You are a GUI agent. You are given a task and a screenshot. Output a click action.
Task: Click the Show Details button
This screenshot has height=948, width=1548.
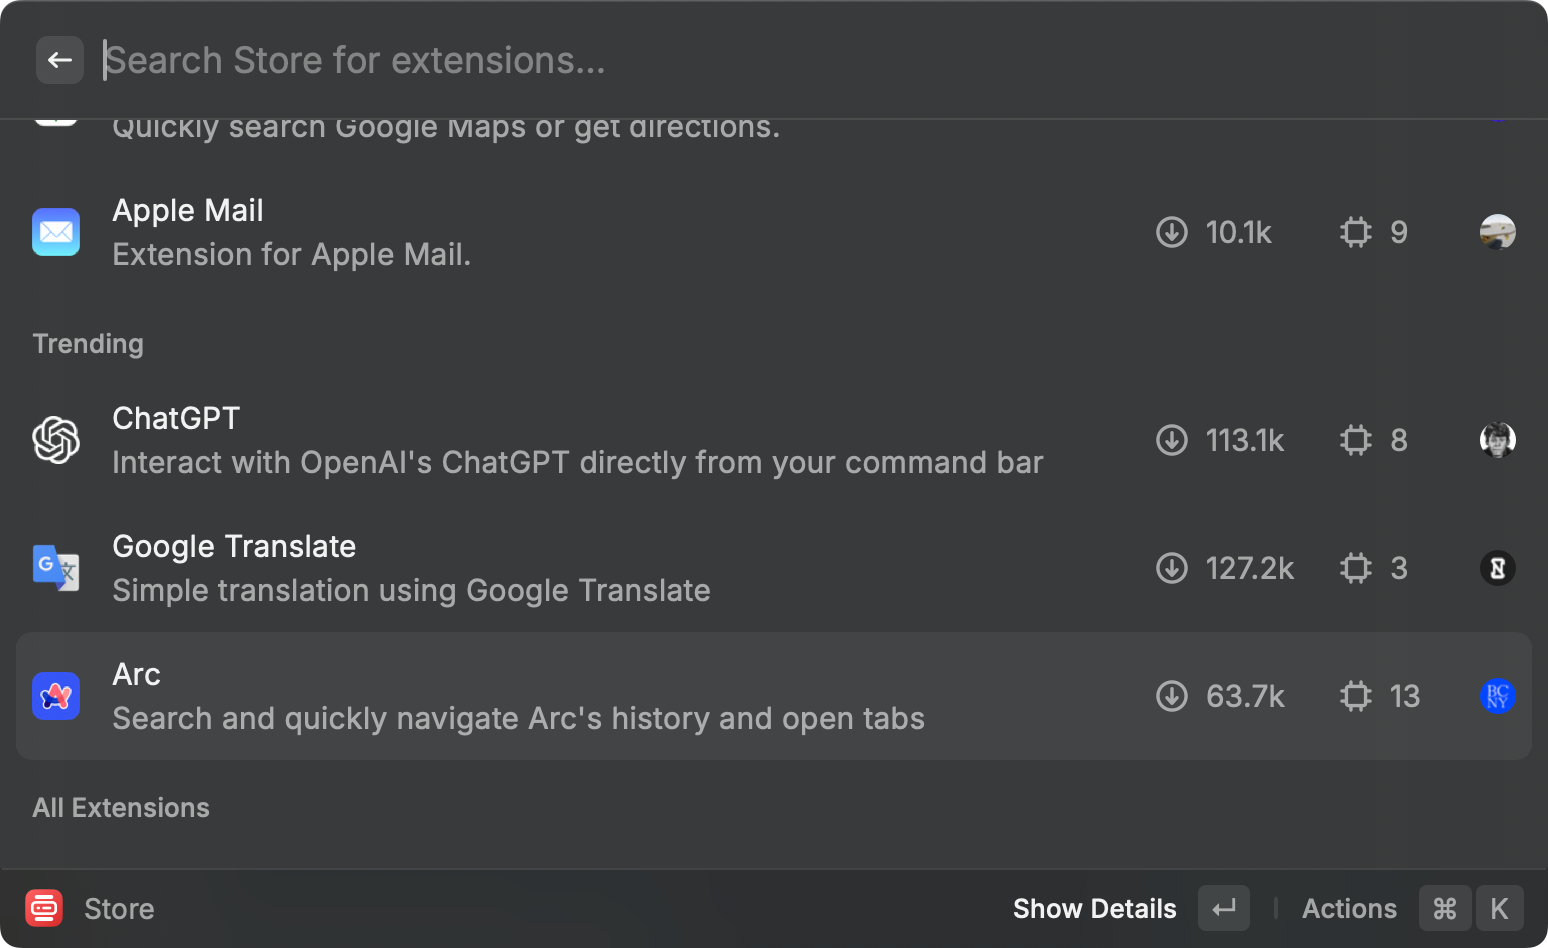coord(1095,909)
